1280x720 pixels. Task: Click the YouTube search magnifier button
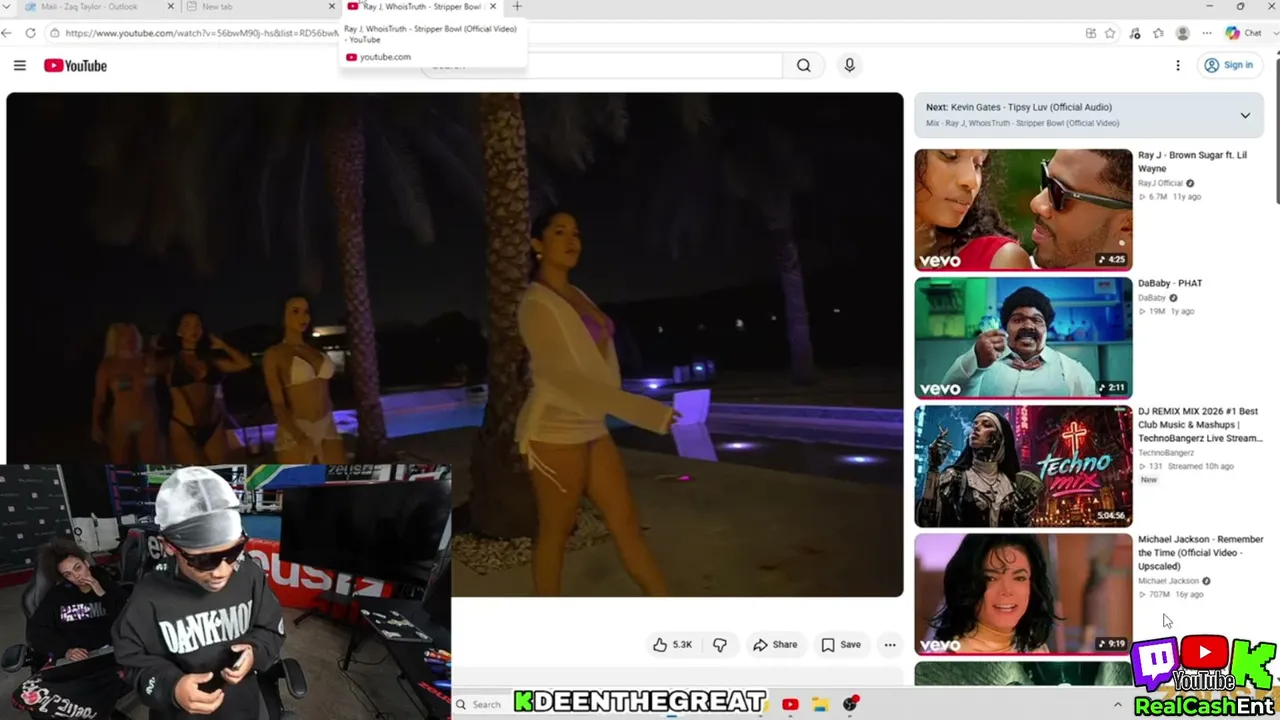click(x=803, y=66)
